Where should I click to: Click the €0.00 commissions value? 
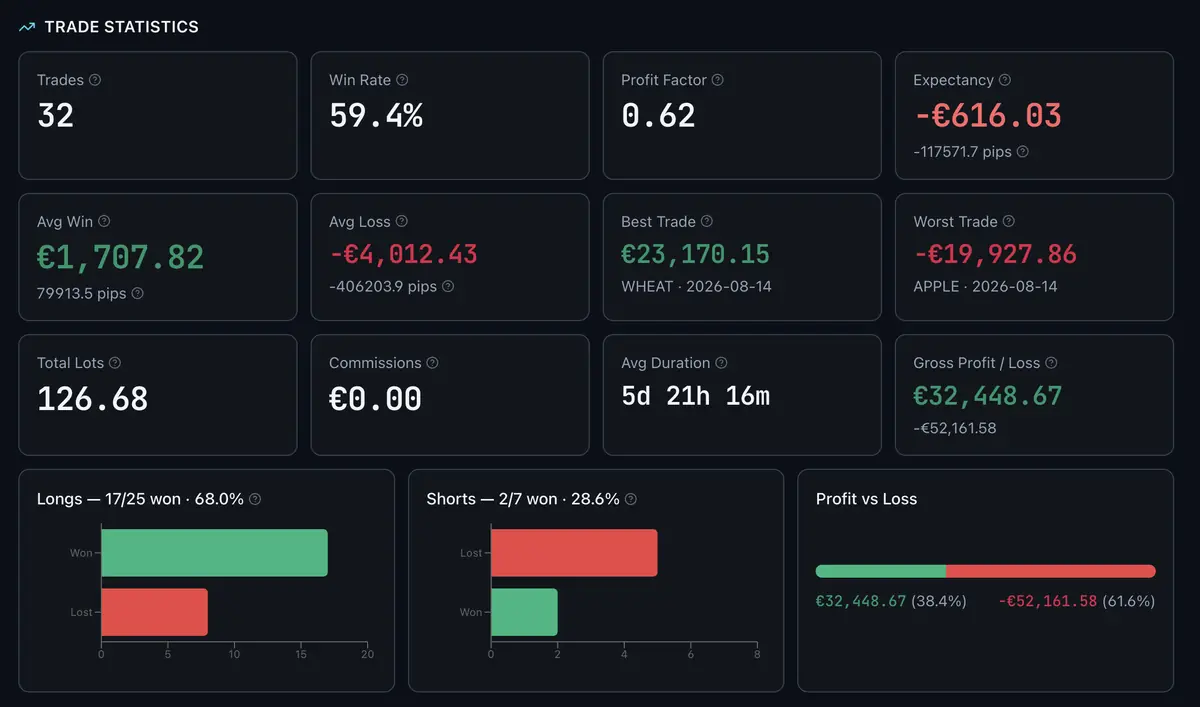(x=376, y=399)
